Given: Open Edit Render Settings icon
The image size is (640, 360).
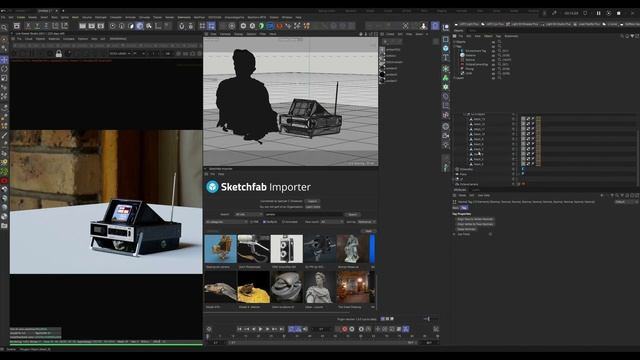Looking at the screenshot, I should [x=100, y=26].
